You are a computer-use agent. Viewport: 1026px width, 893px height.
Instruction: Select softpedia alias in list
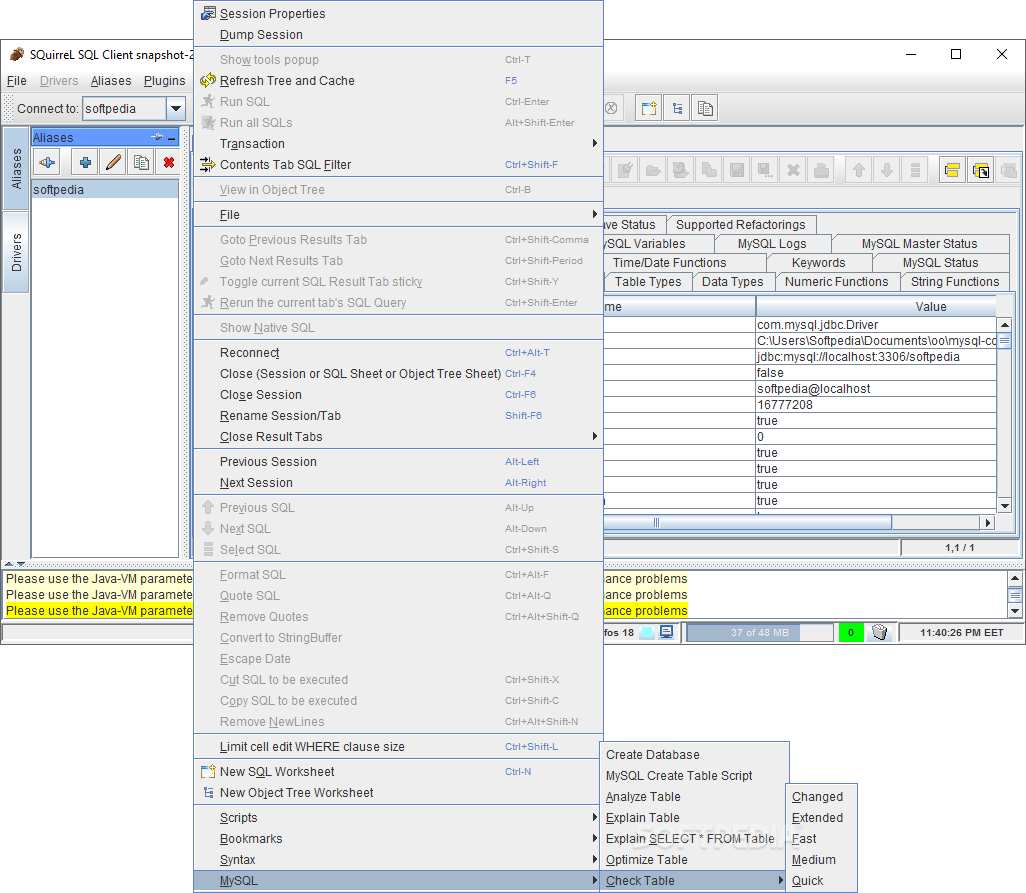pos(105,190)
